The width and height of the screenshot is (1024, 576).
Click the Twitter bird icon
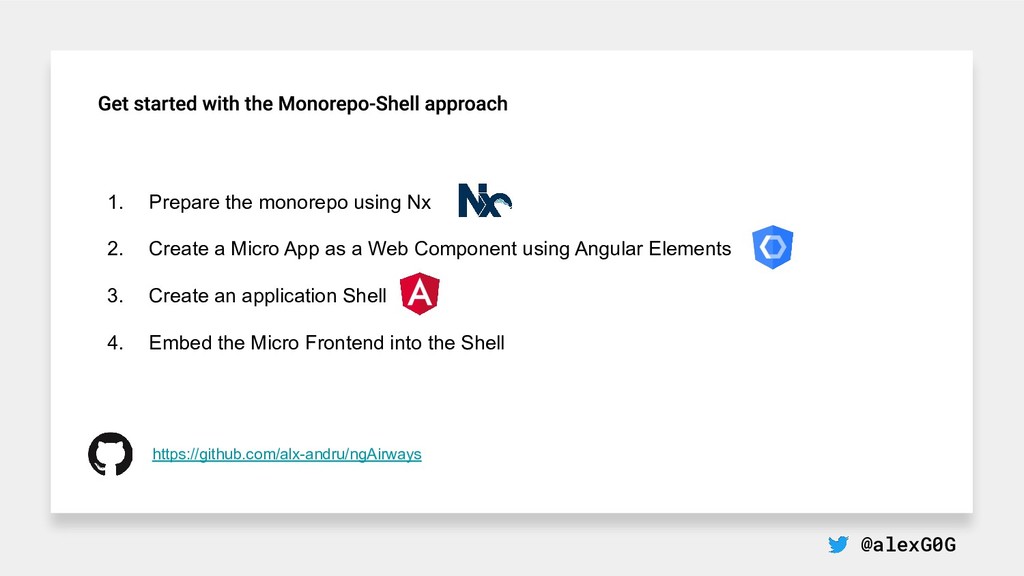click(838, 545)
